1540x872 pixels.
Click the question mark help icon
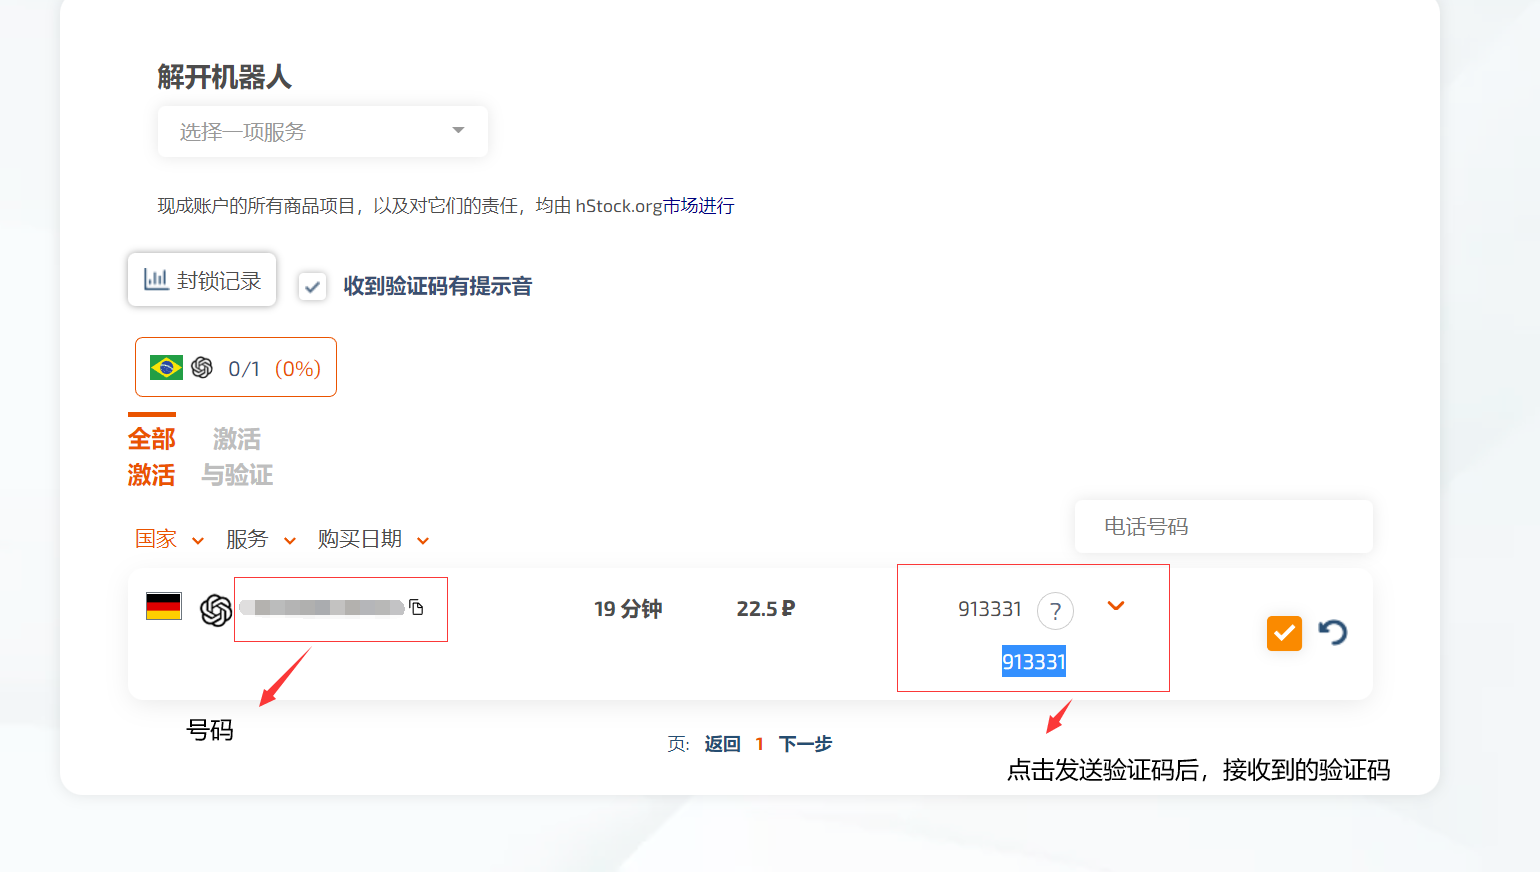[1055, 611]
